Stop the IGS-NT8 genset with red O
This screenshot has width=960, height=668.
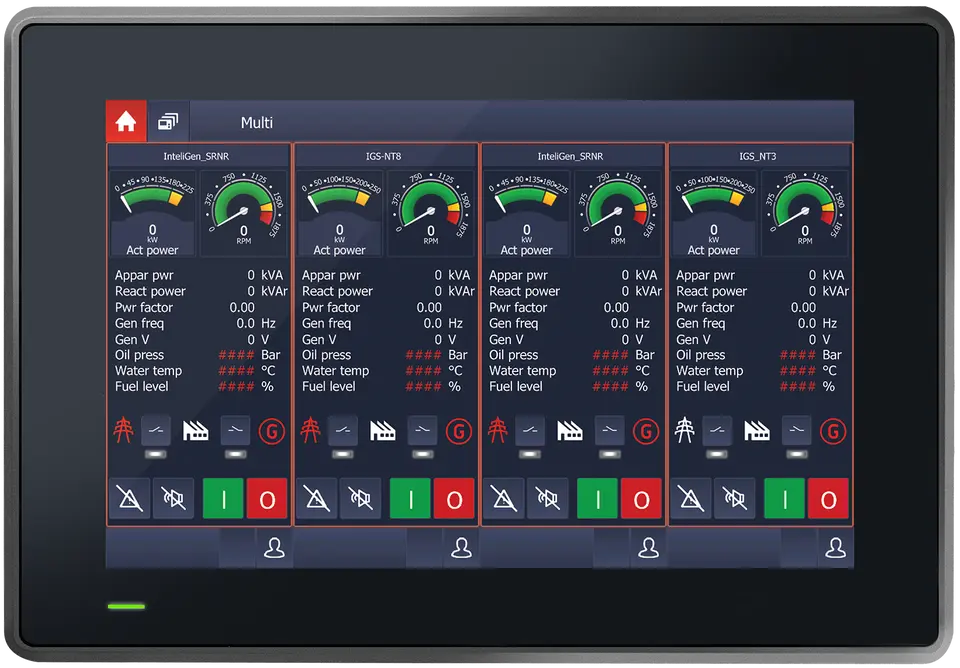coord(454,499)
